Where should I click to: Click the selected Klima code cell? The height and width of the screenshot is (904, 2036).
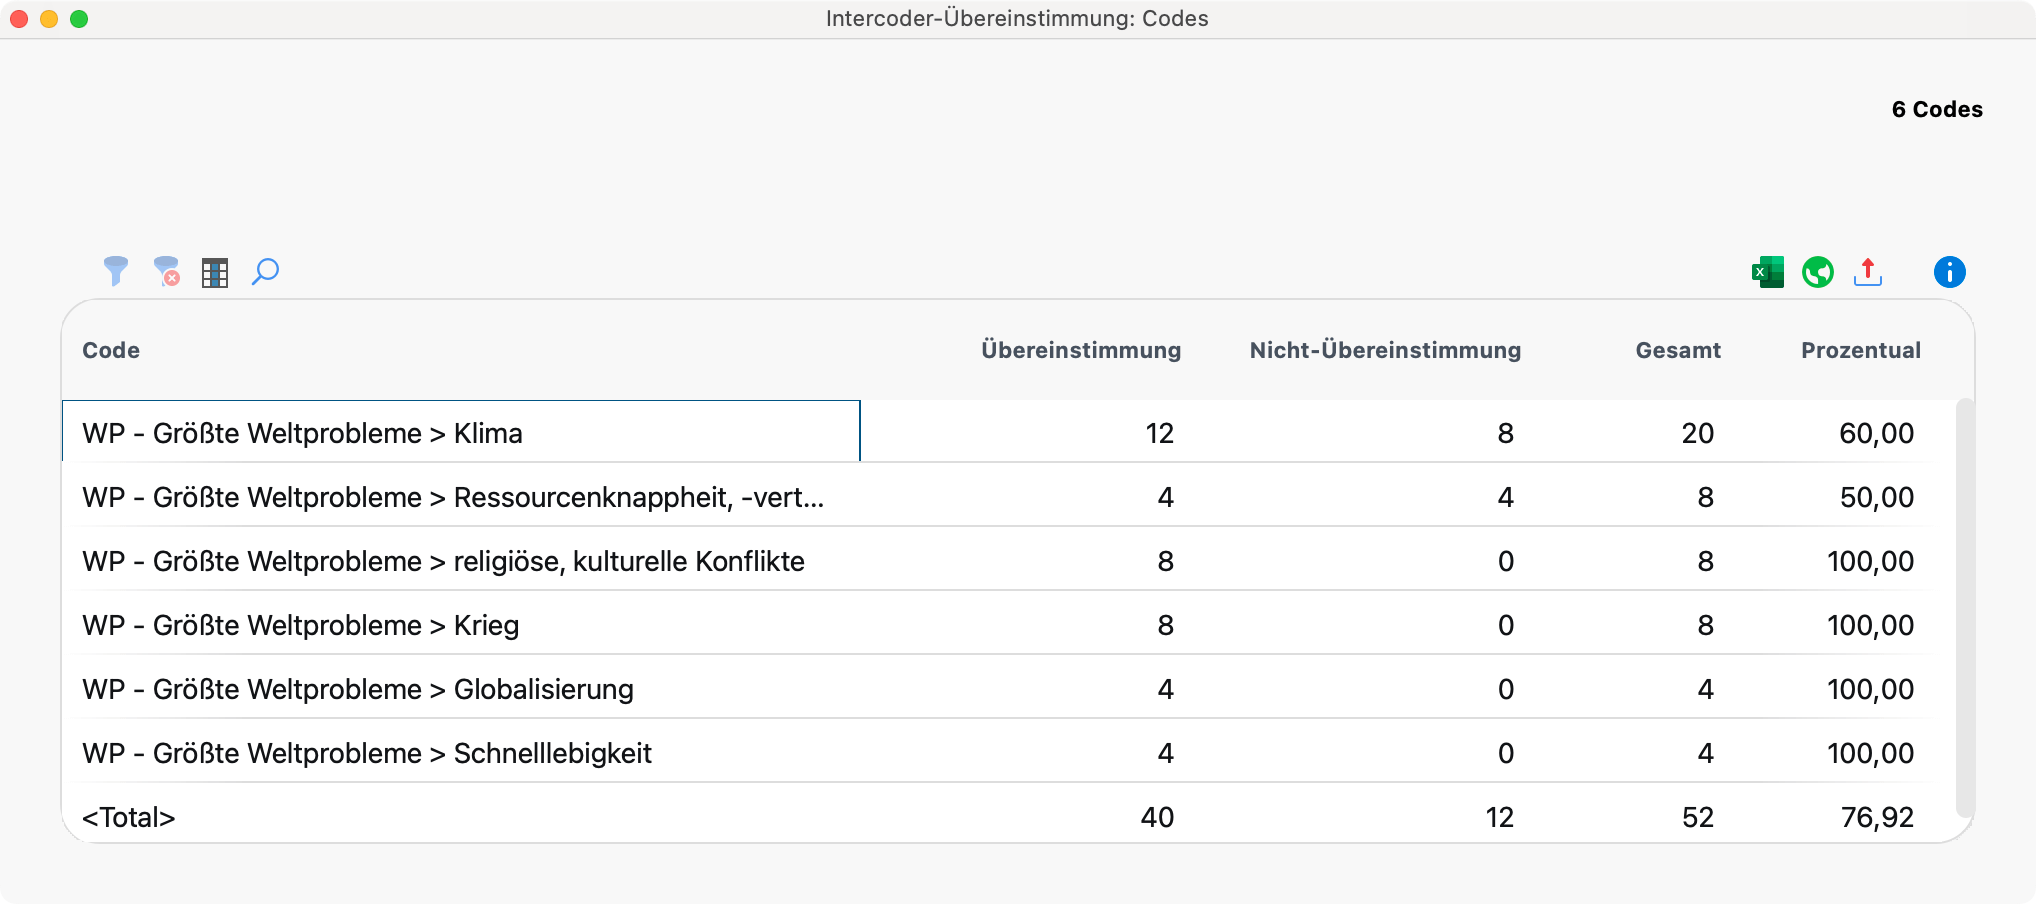point(302,433)
